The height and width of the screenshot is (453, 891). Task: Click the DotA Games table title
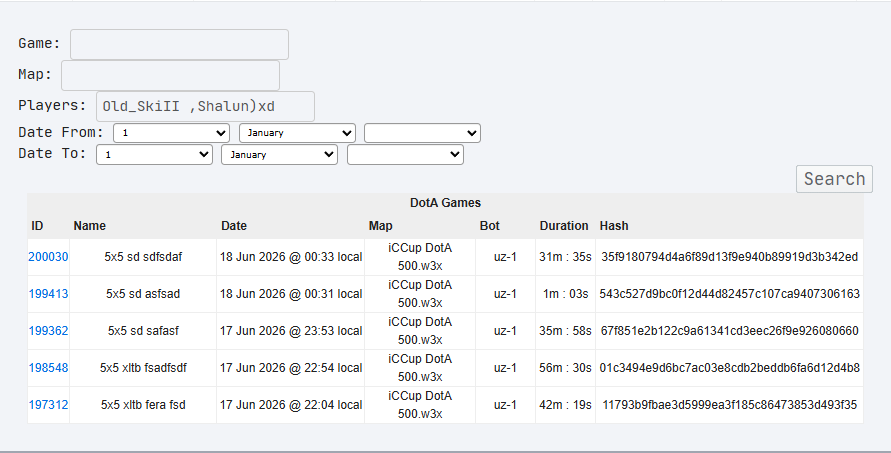446,203
